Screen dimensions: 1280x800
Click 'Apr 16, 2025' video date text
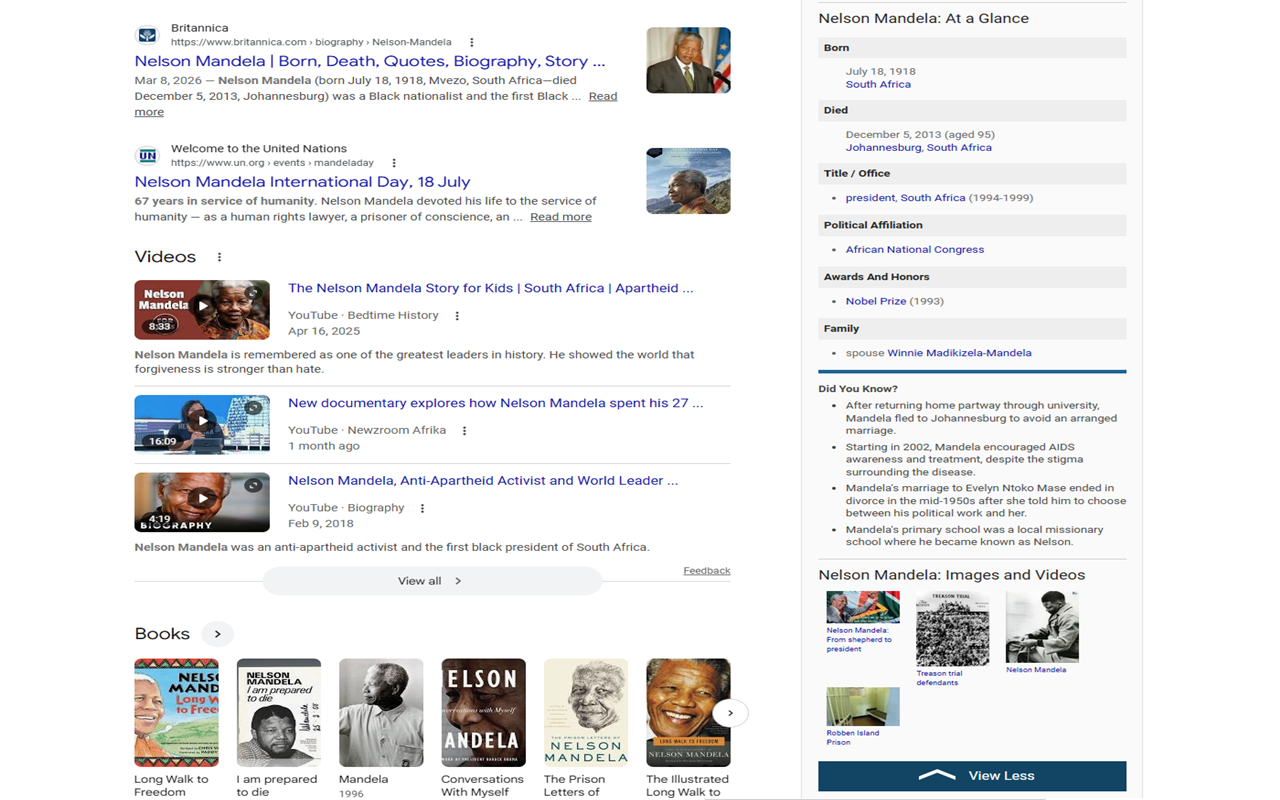tap(323, 331)
